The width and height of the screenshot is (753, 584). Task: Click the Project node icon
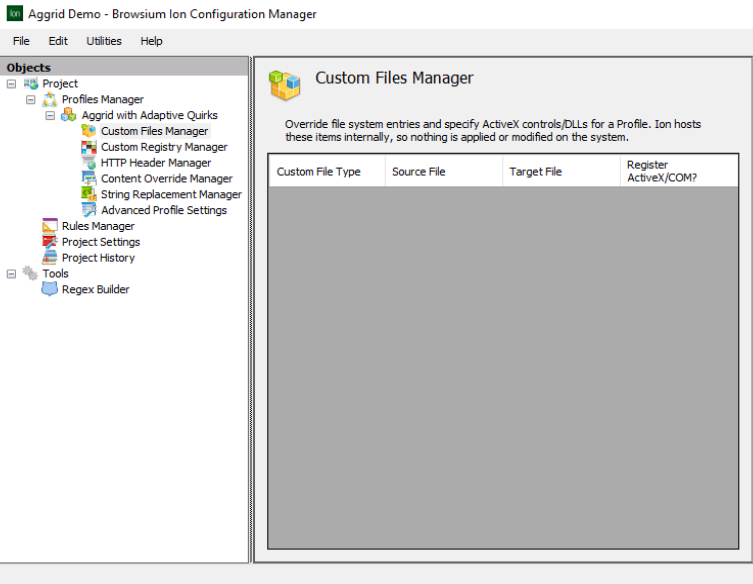31,84
